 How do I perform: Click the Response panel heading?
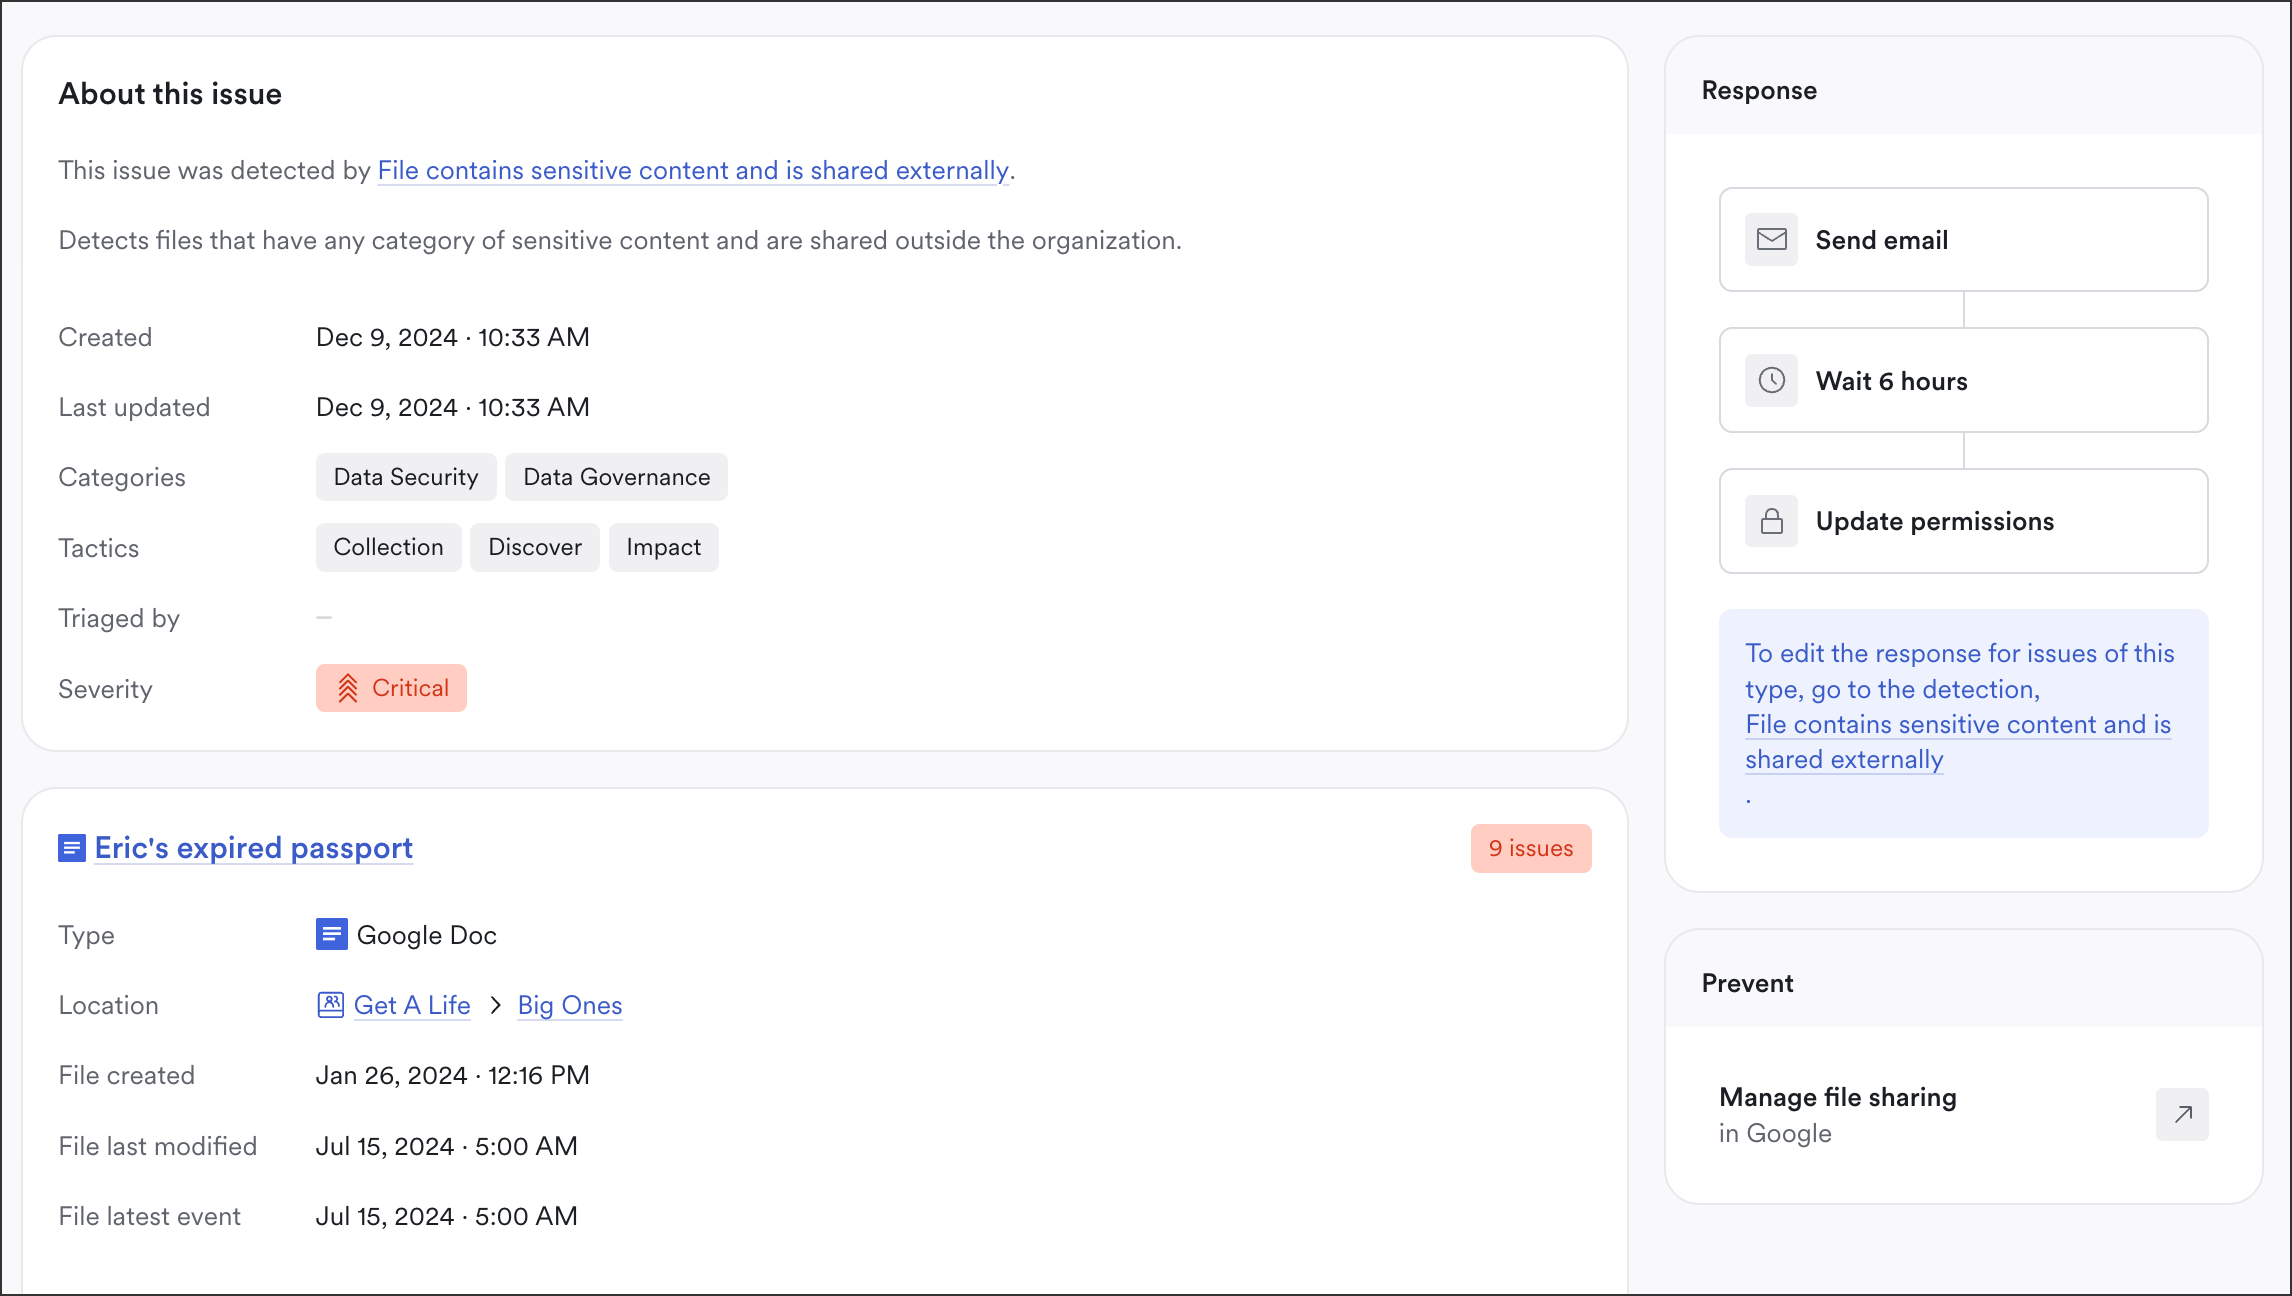[x=1759, y=90]
